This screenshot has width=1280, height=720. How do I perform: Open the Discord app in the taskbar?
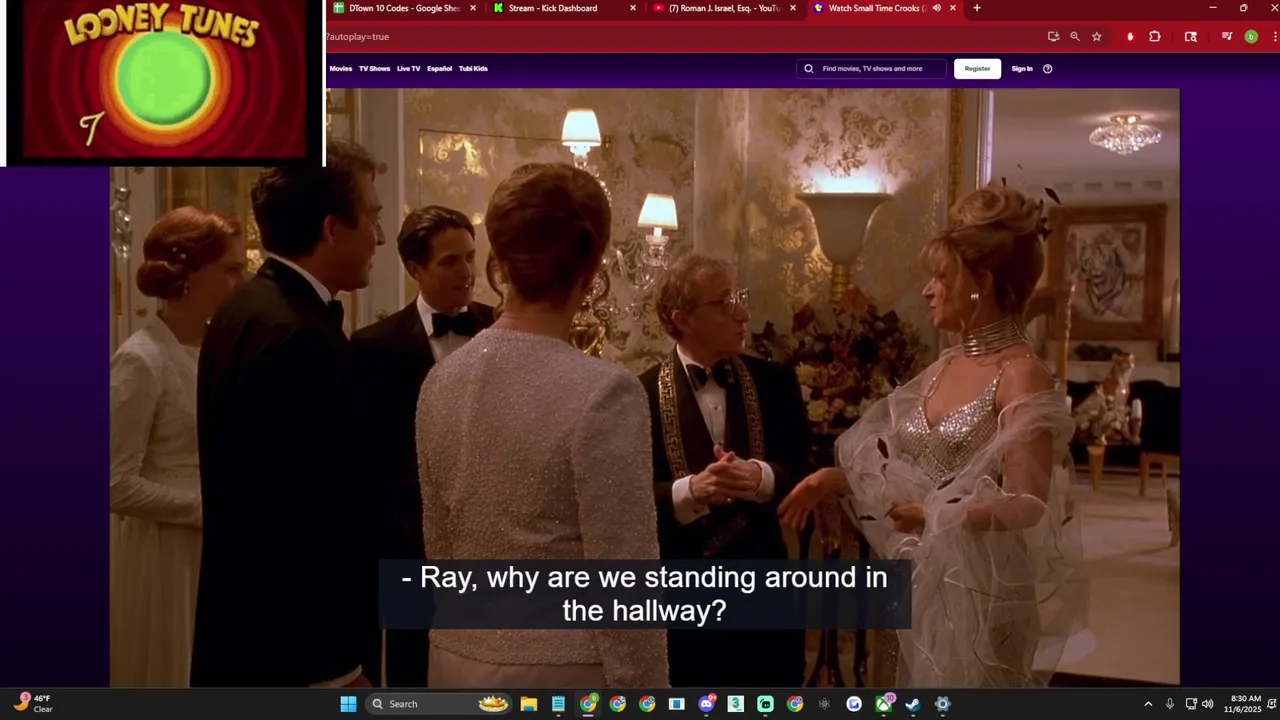[x=706, y=704]
